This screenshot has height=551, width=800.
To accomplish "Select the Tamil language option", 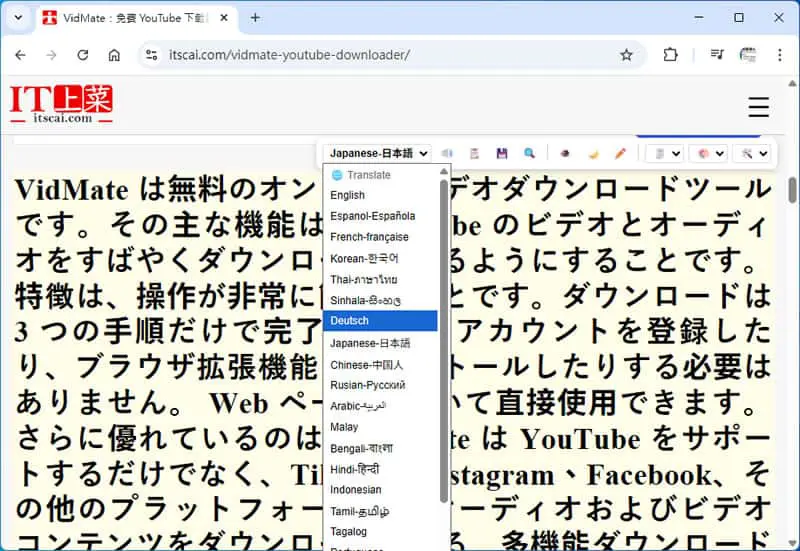I will coord(380,511).
